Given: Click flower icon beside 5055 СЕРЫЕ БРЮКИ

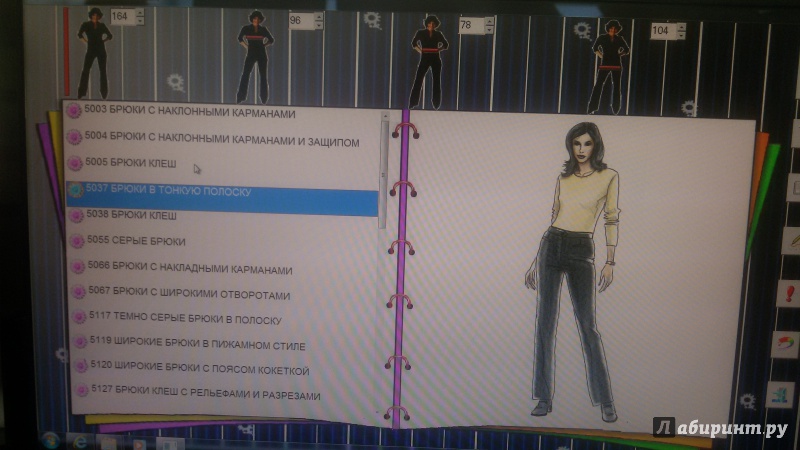Looking at the screenshot, I should pyautogui.click(x=77, y=241).
